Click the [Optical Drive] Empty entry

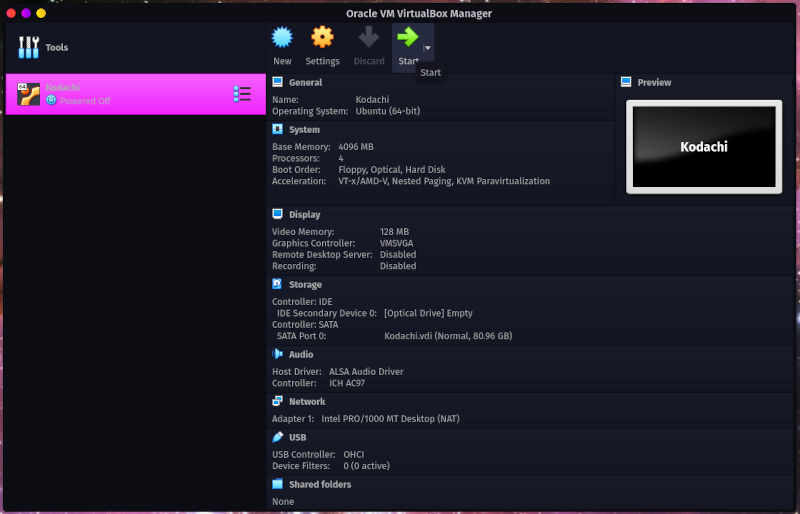point(429,313)
